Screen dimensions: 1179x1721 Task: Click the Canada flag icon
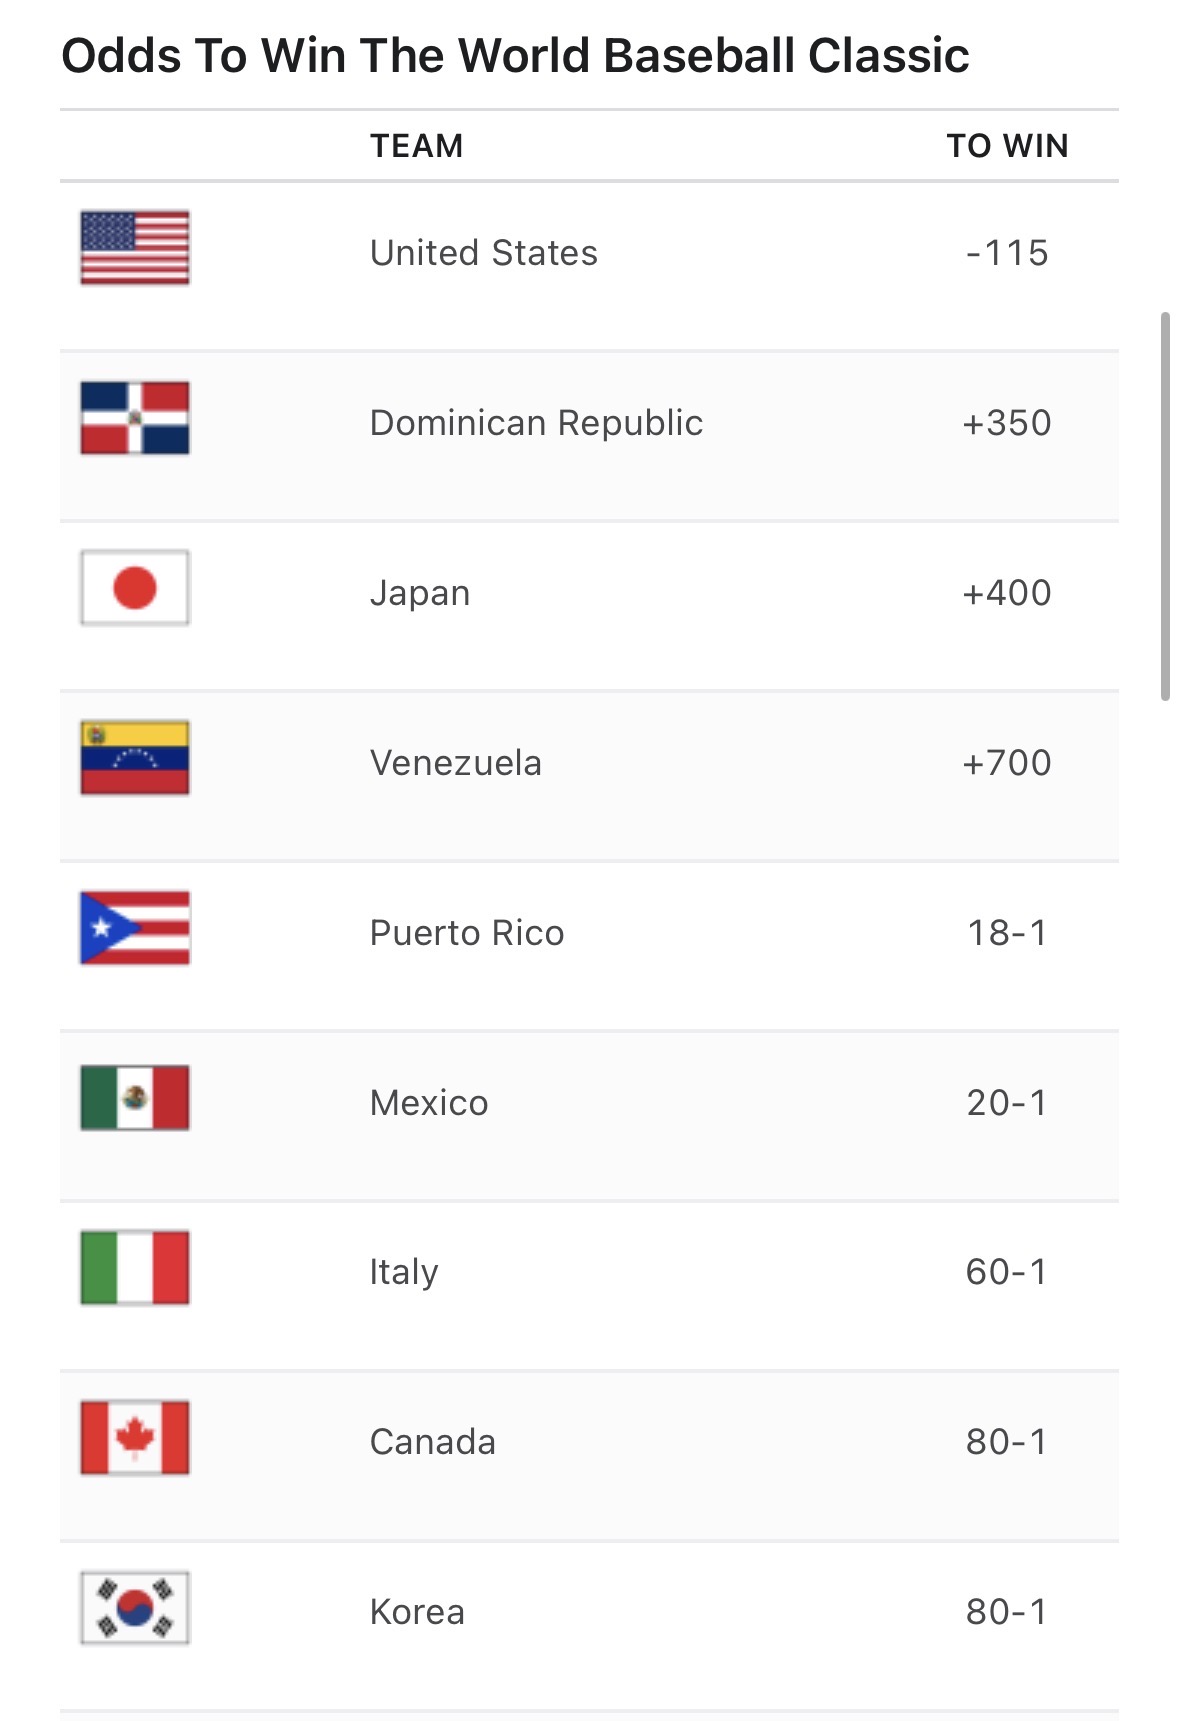tap(135, 1438)
